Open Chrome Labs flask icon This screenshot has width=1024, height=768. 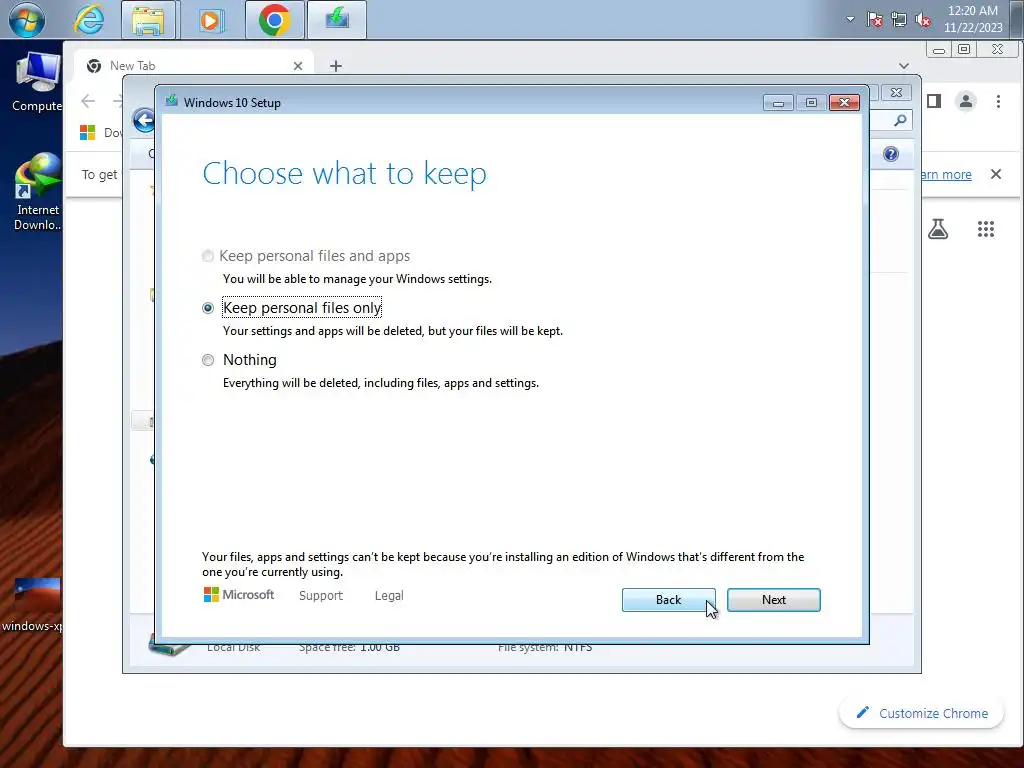click(938, 229)
